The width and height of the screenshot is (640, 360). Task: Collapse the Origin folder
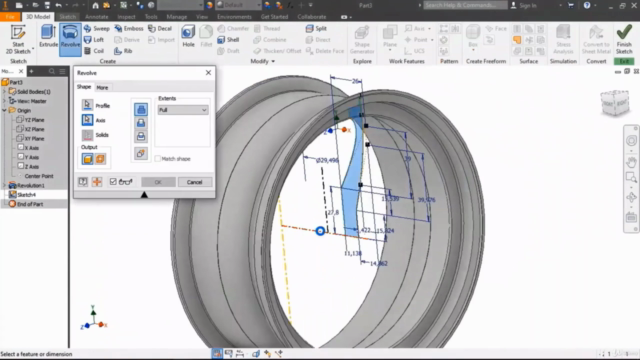[x=4, y=111]
